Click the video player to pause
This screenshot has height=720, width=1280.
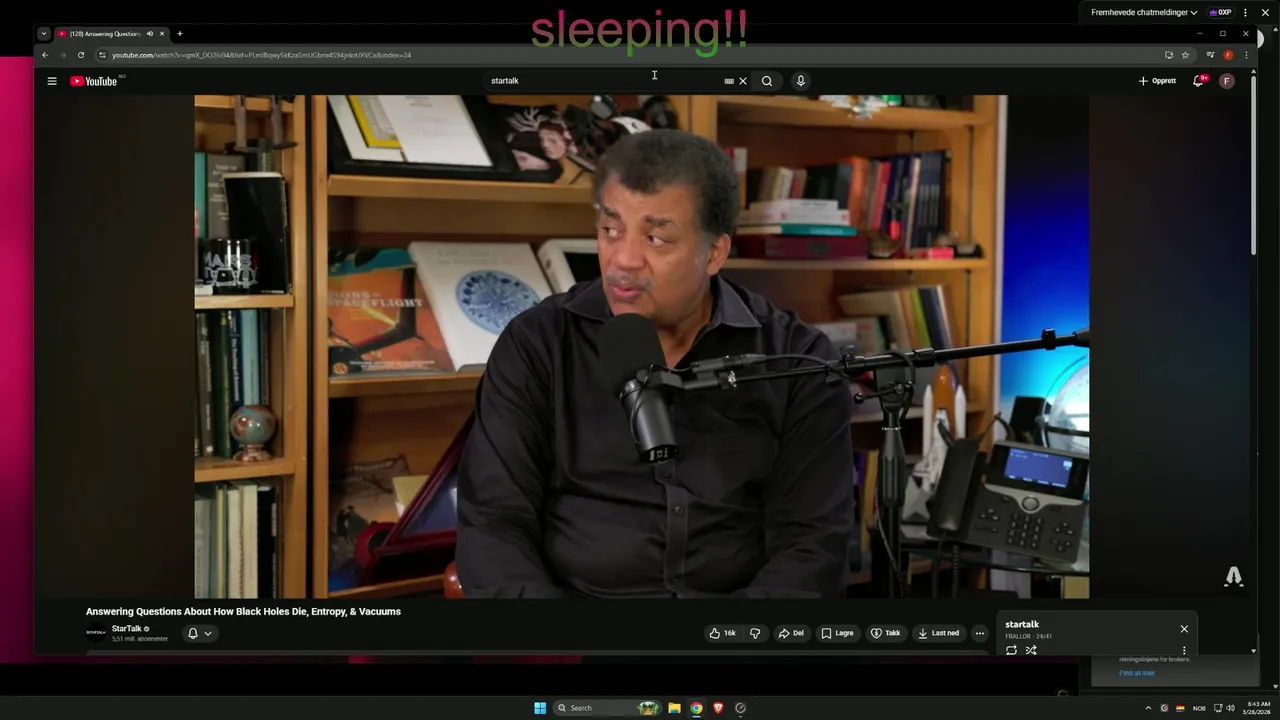tap(641, 346)
